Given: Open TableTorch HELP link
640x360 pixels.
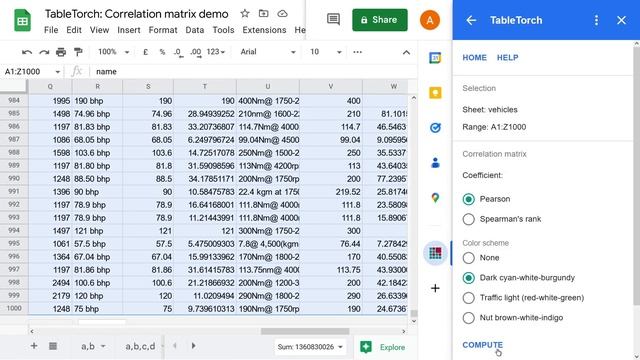Looking at the screenshot, I should [x=507, y=58].
